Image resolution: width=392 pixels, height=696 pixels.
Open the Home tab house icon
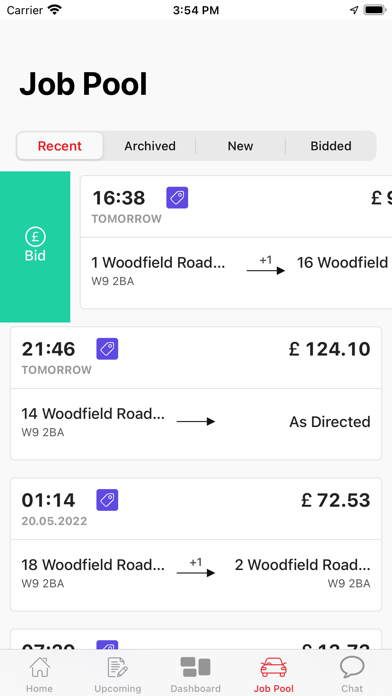tap(40, 667)
